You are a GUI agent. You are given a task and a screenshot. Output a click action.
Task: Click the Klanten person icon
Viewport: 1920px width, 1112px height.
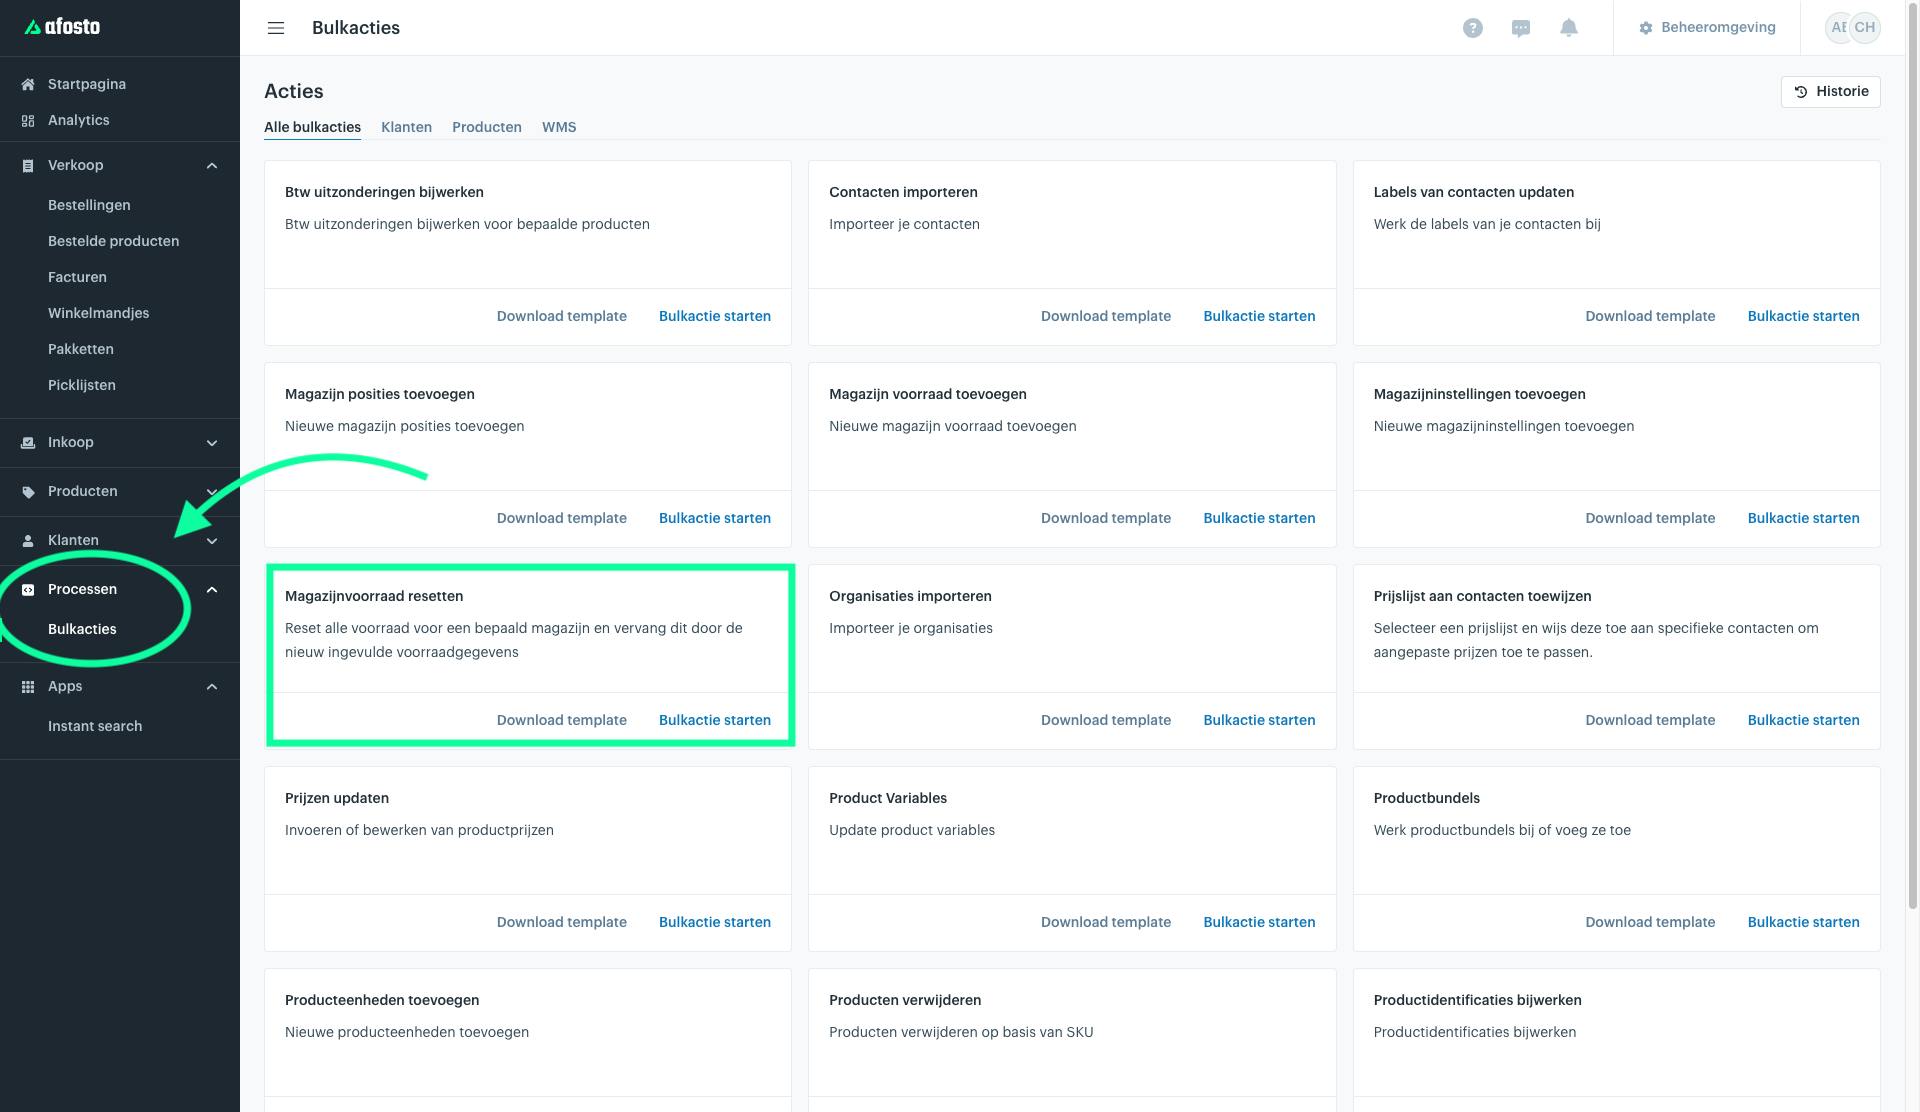pyautogui.click(x=28, y=540)
